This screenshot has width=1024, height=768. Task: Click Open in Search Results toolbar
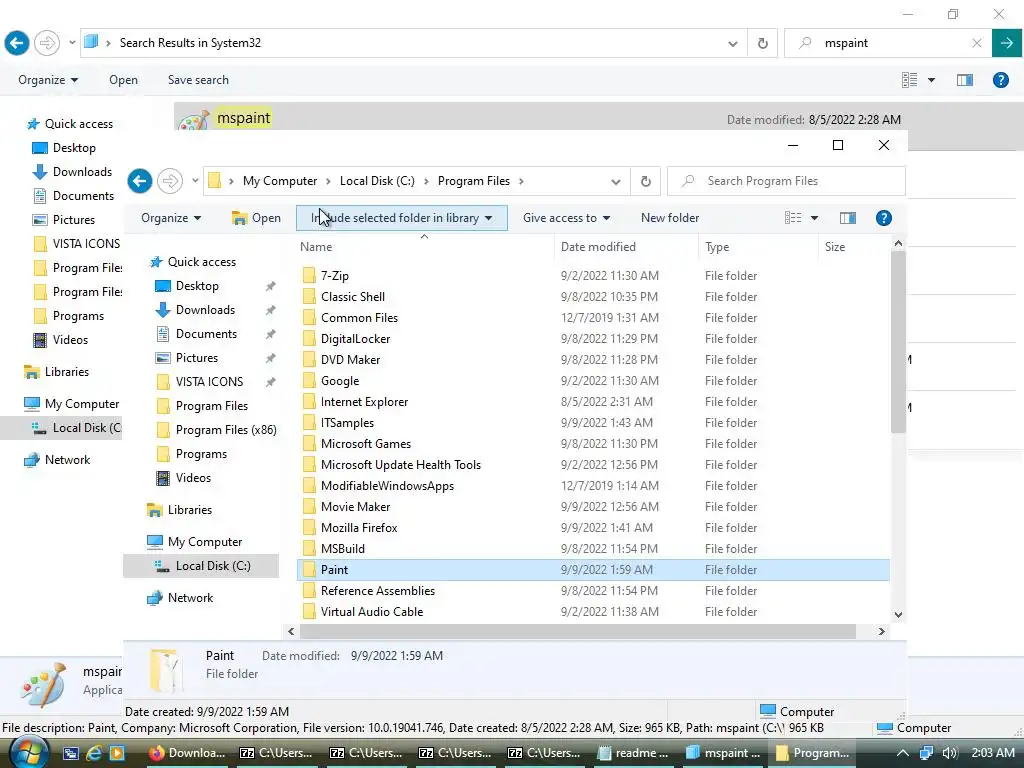123,80
